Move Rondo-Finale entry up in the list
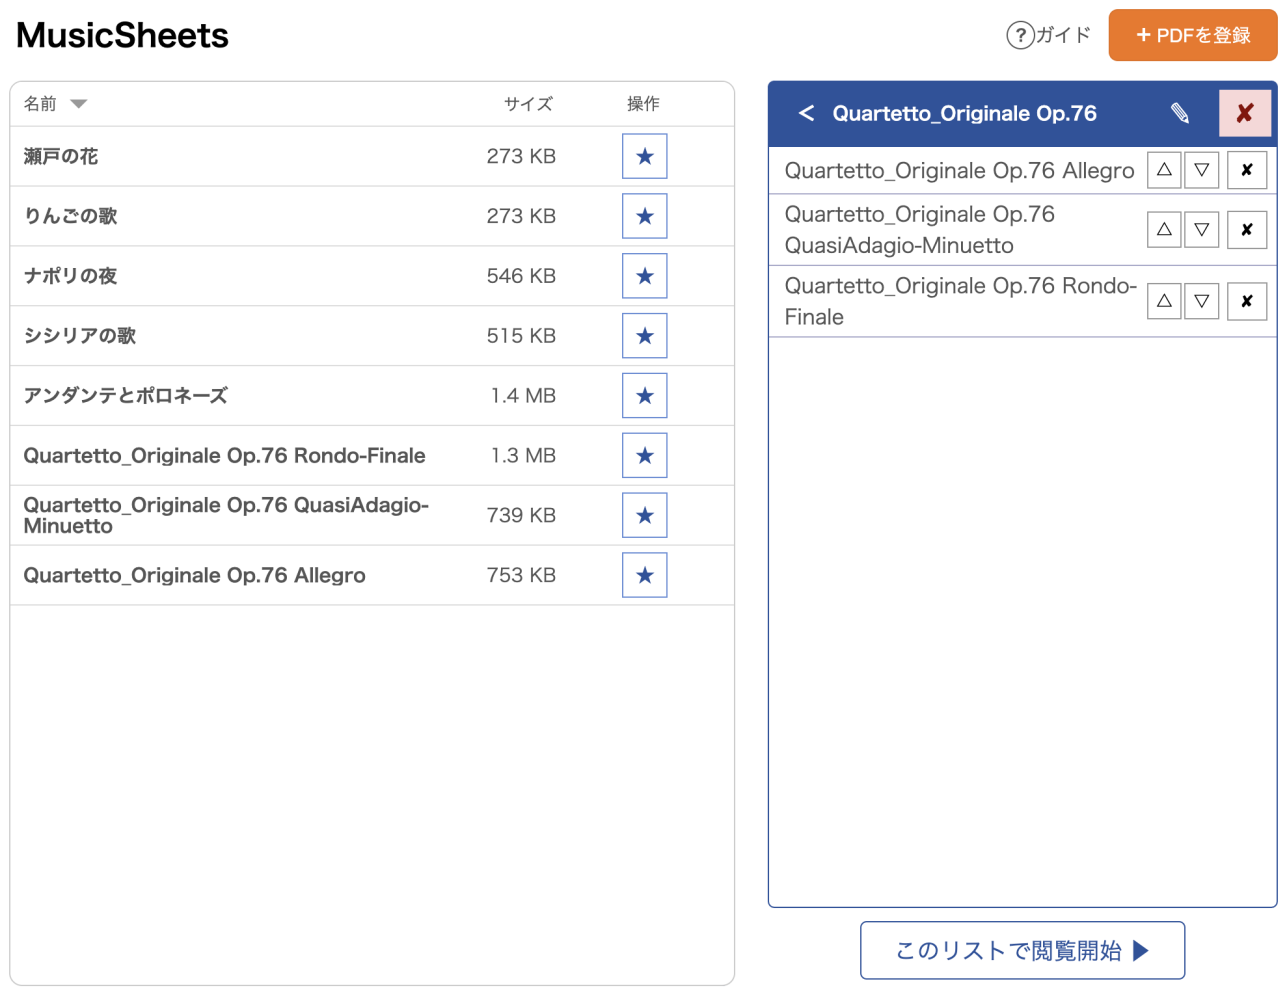The image size is (1287, 990). point(1164,301)
